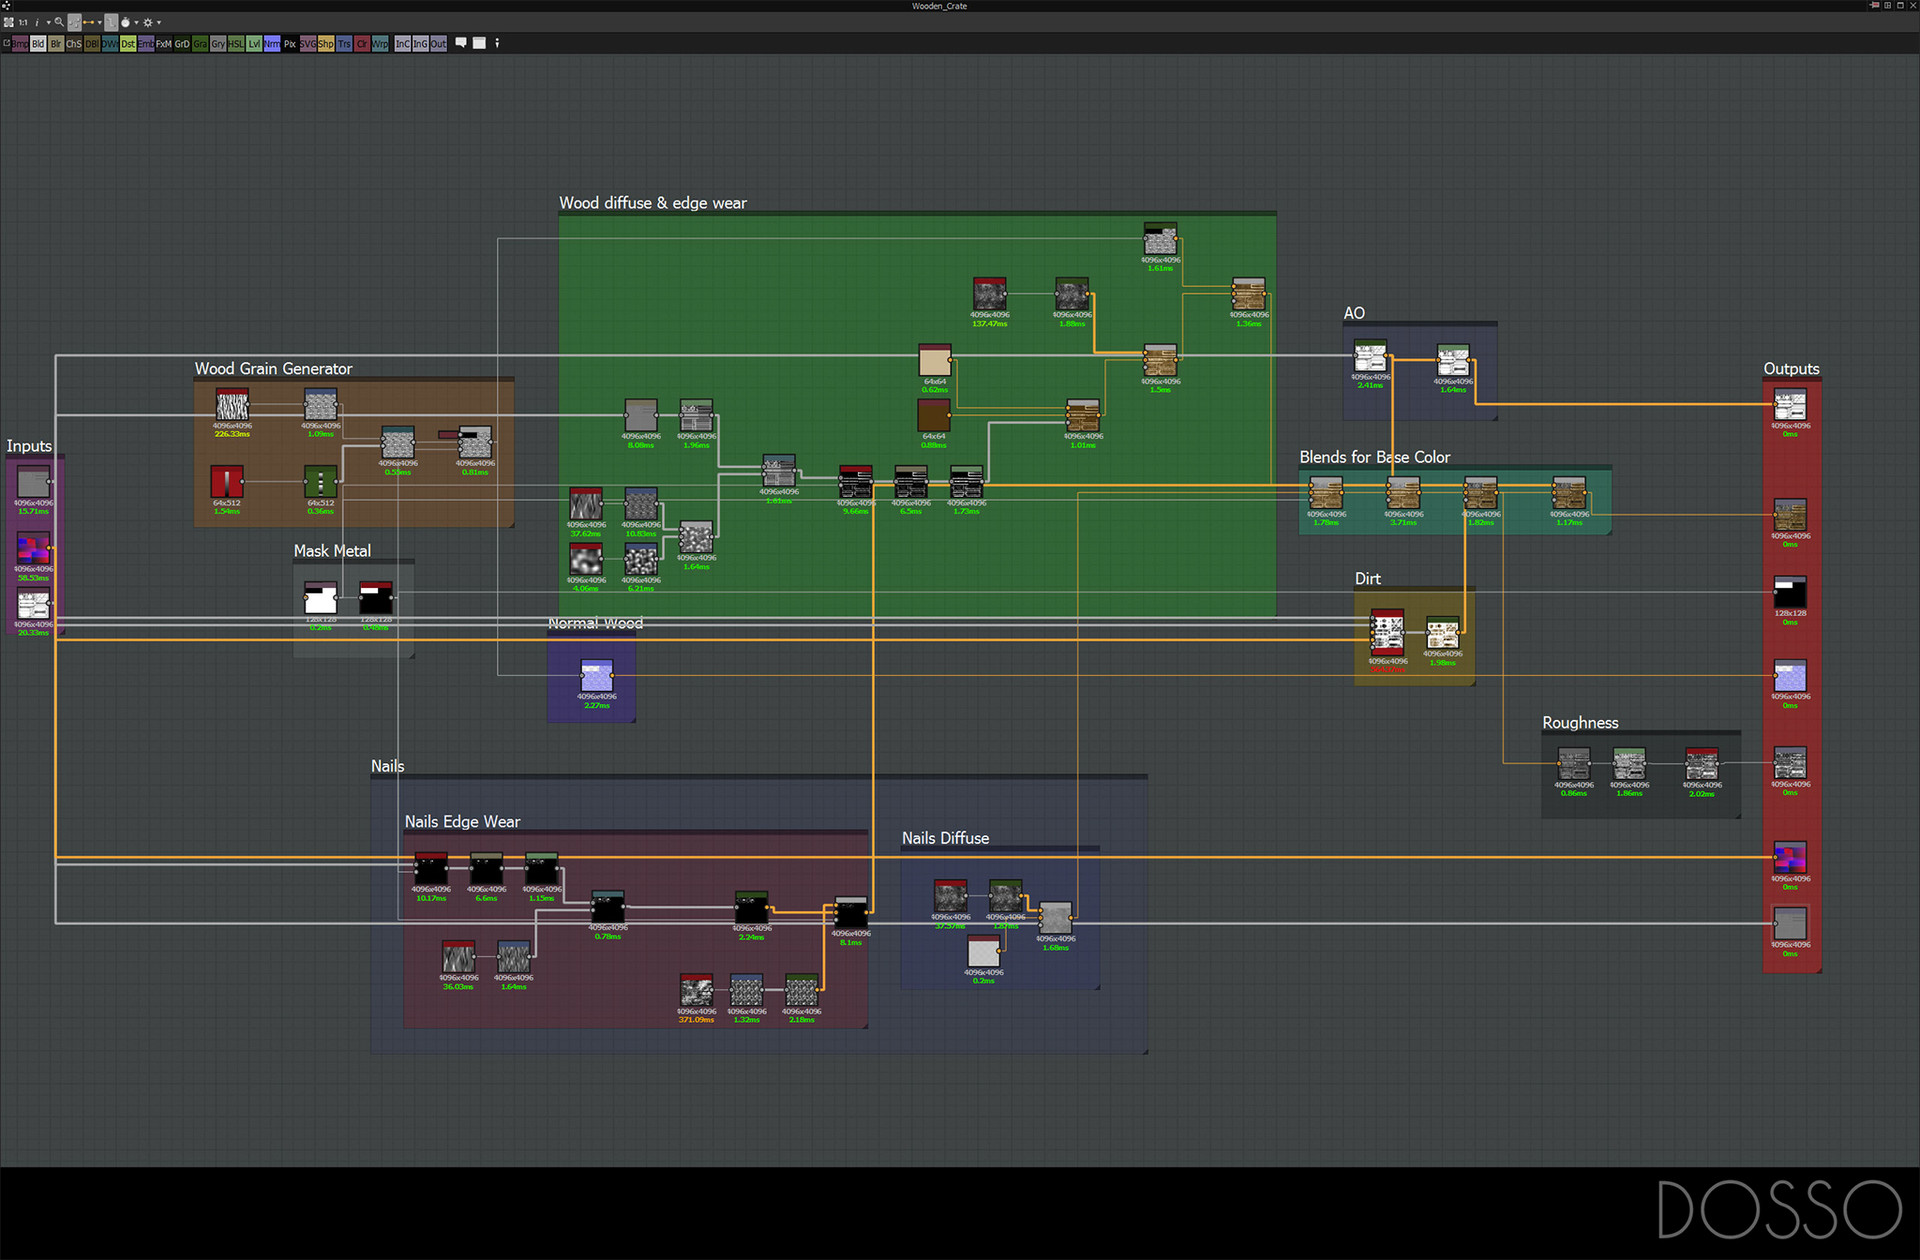Toggle the orthogonal link routing button
The width and height of the screenshot is (1920, 1260).
(x=111, y=22)
